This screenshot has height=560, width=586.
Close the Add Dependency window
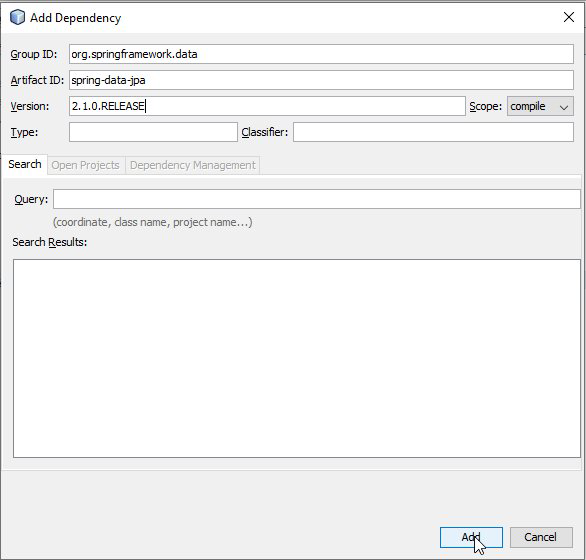coord(569,17)
